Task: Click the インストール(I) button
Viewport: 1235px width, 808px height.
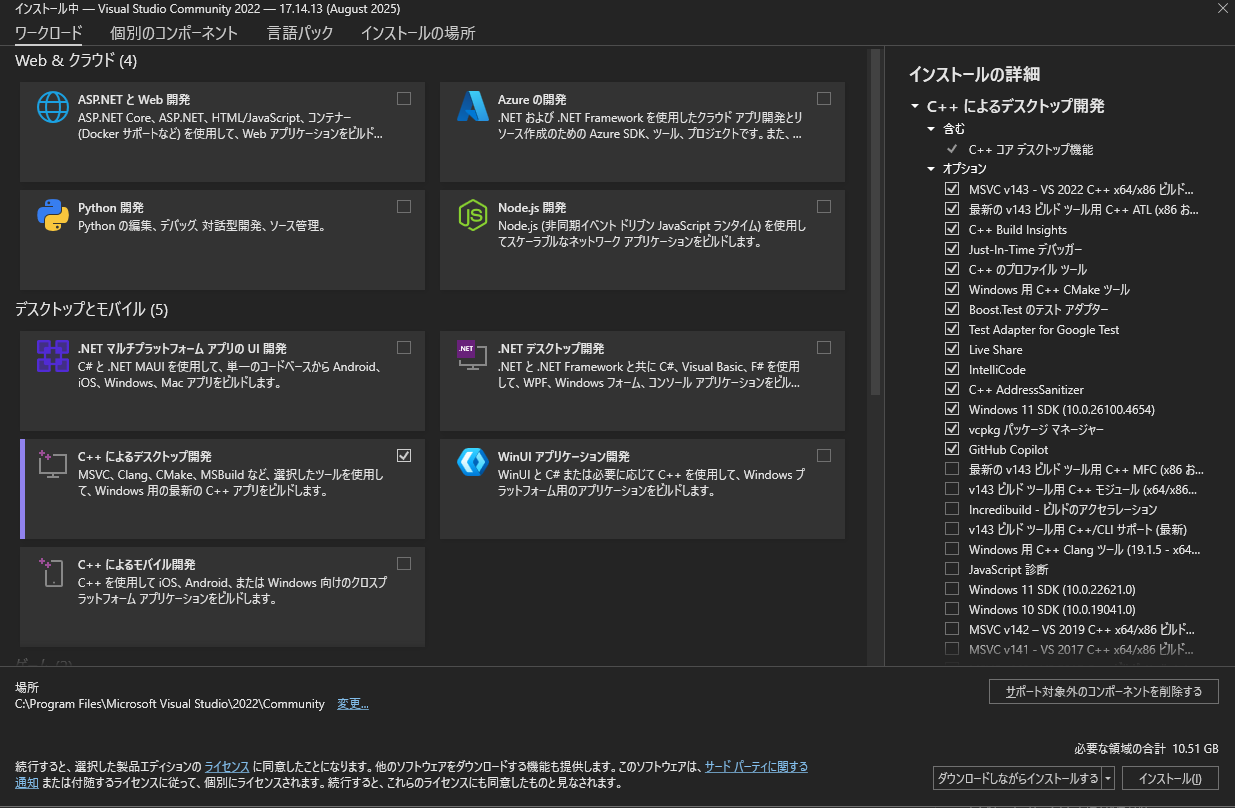Action: [1170, 778]
